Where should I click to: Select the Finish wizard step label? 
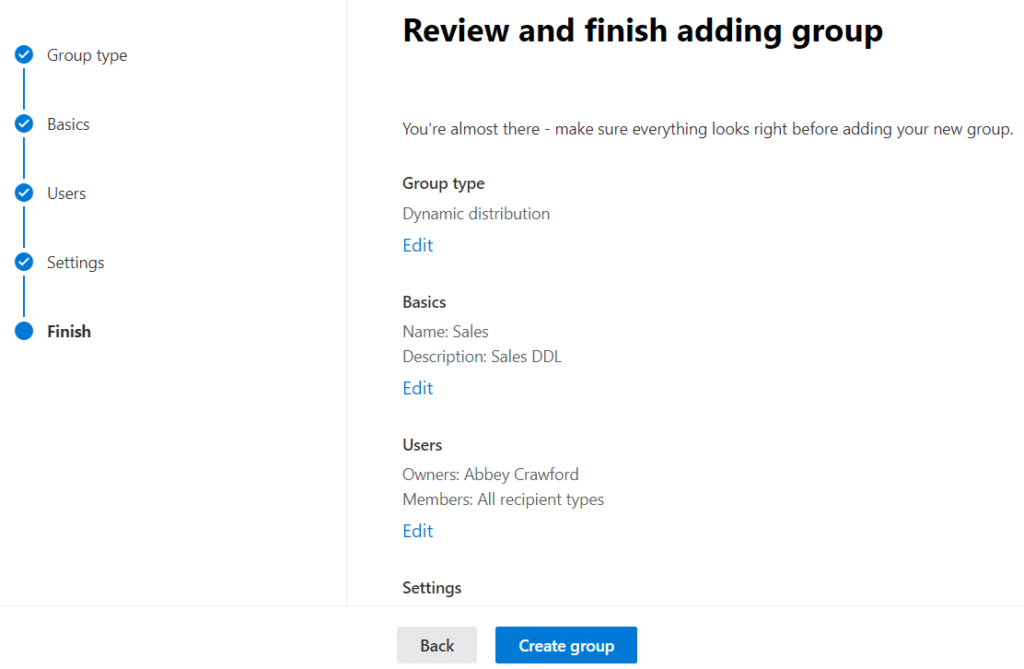69,331
